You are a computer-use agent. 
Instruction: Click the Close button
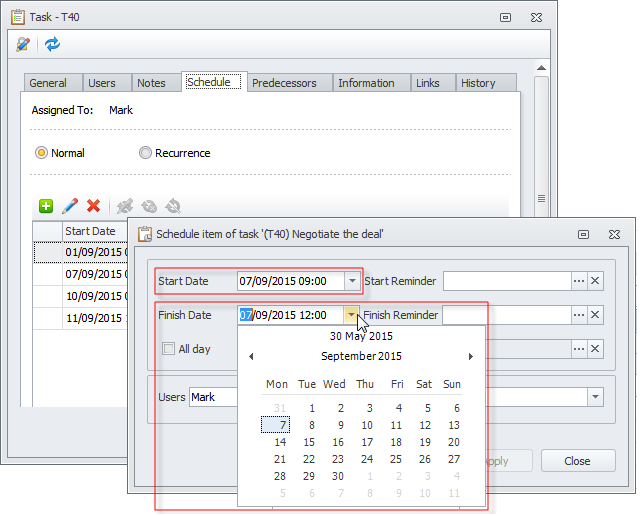click(x=577, y=461)
